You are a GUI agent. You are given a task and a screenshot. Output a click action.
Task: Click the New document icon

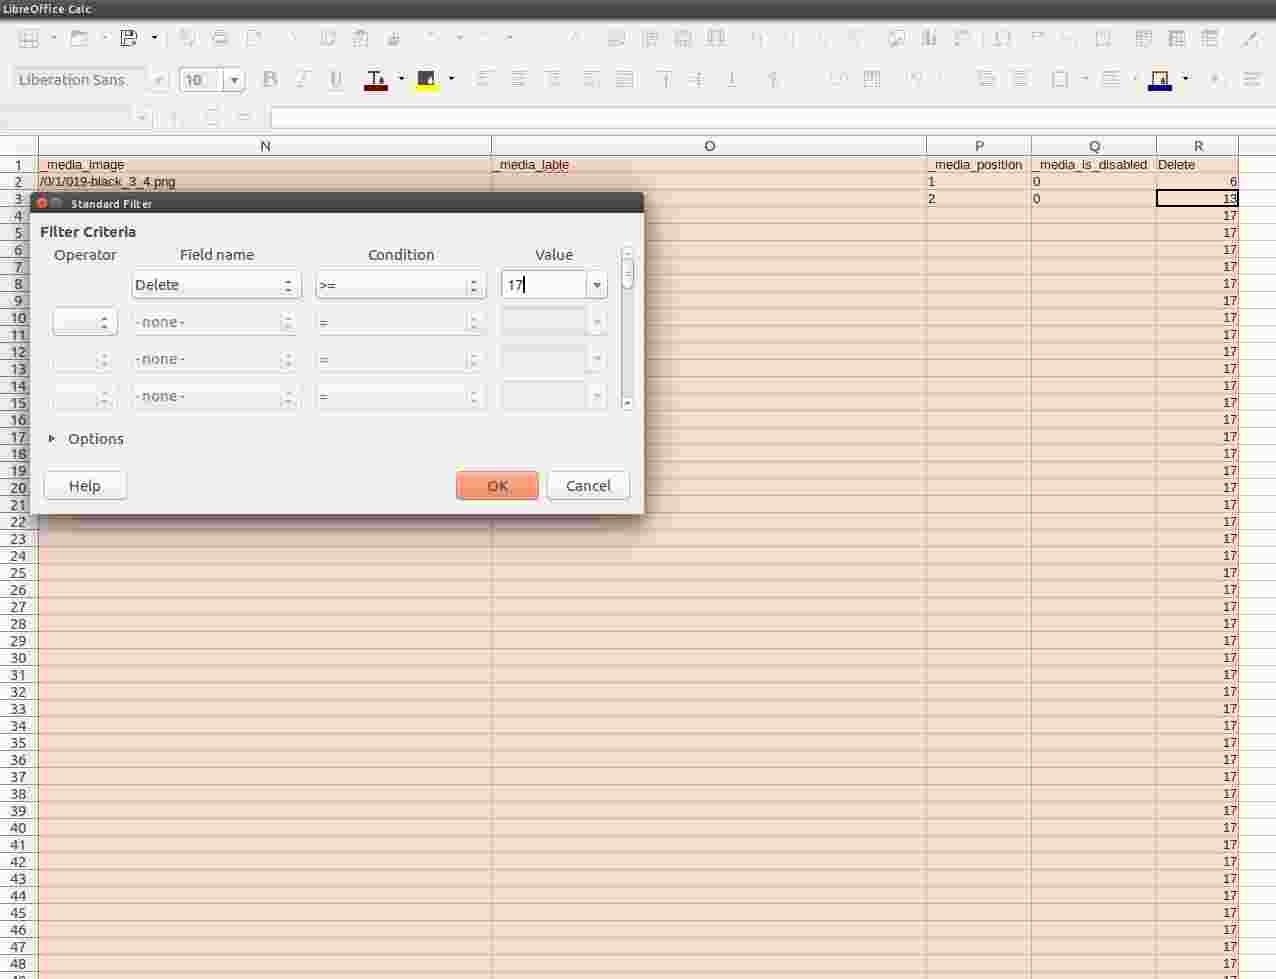29,38
